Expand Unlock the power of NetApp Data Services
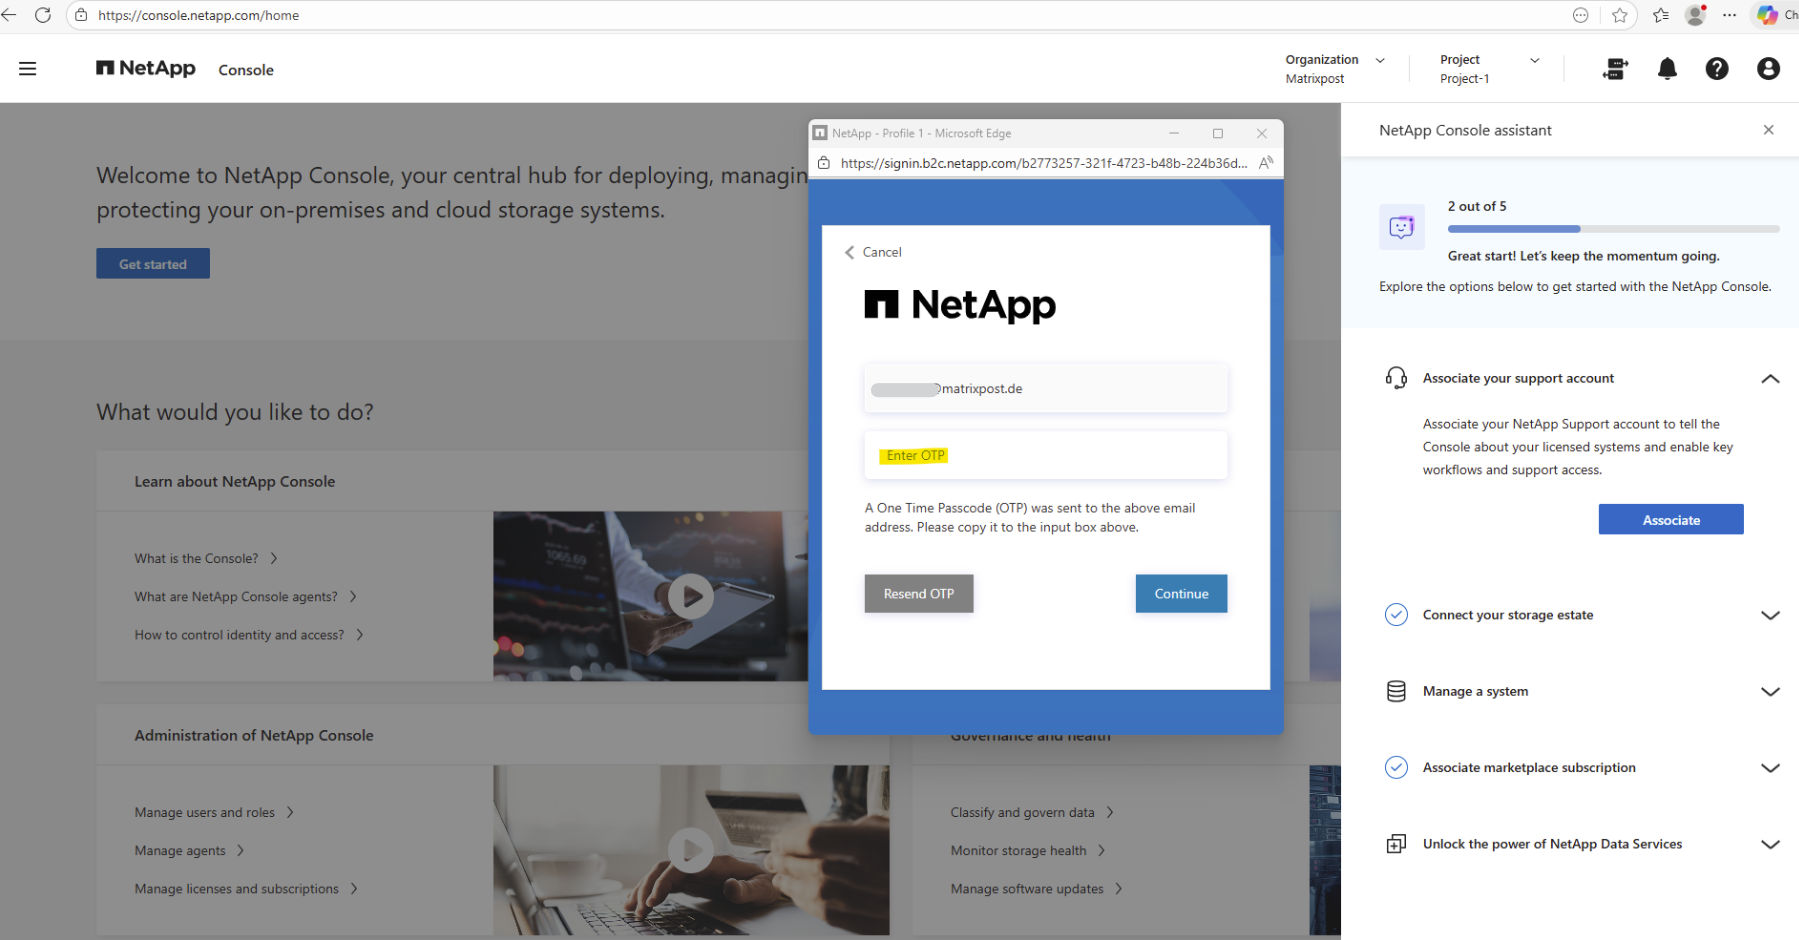The image size is (1799, 940). (1770, 844)
